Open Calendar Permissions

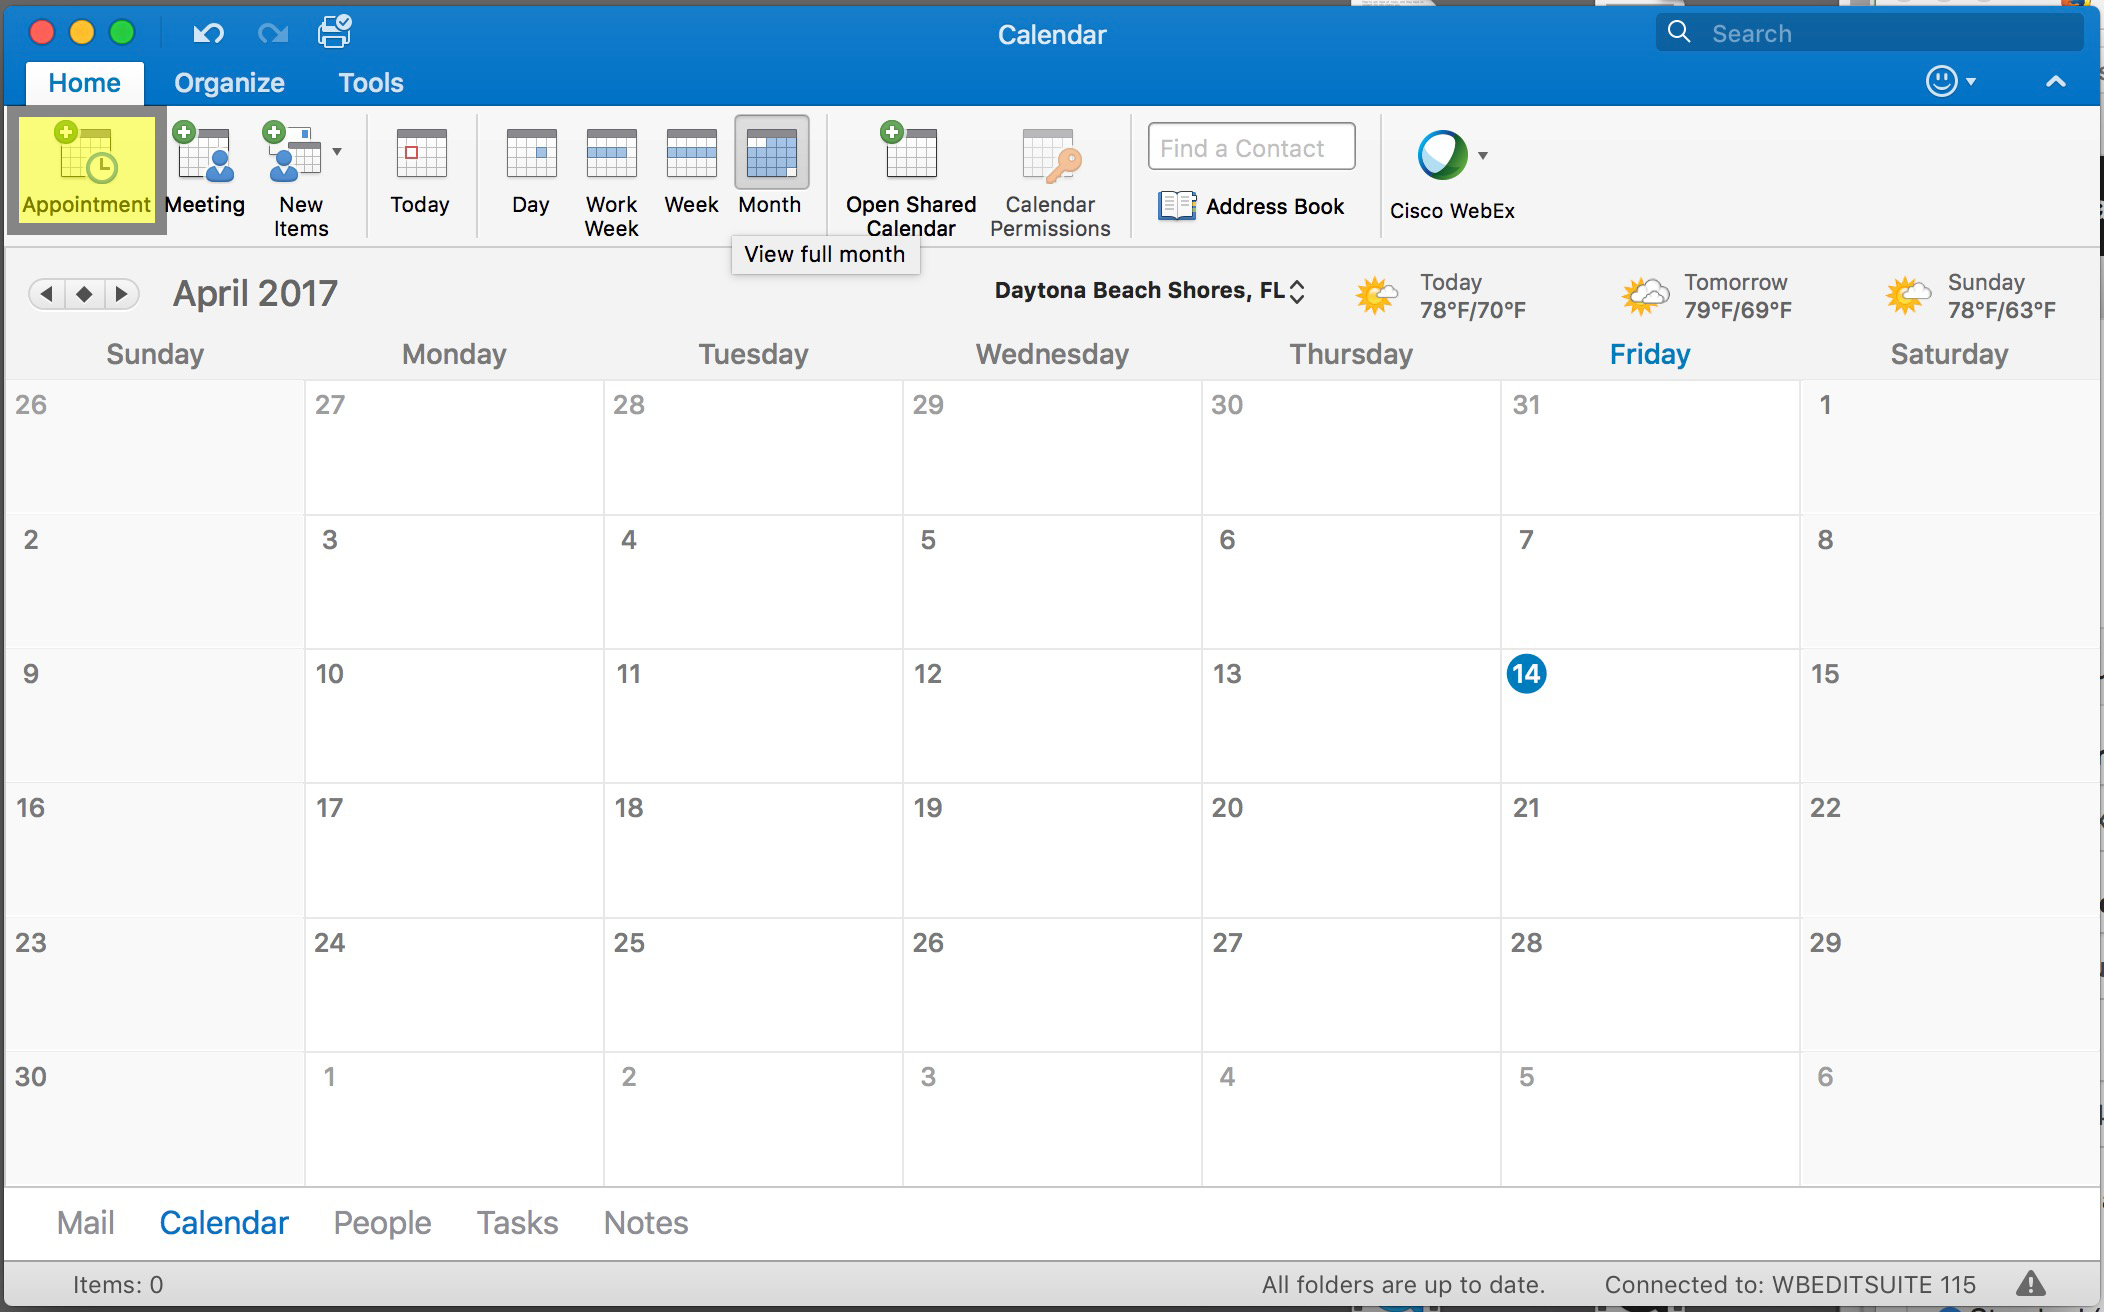pos(1050,178)
